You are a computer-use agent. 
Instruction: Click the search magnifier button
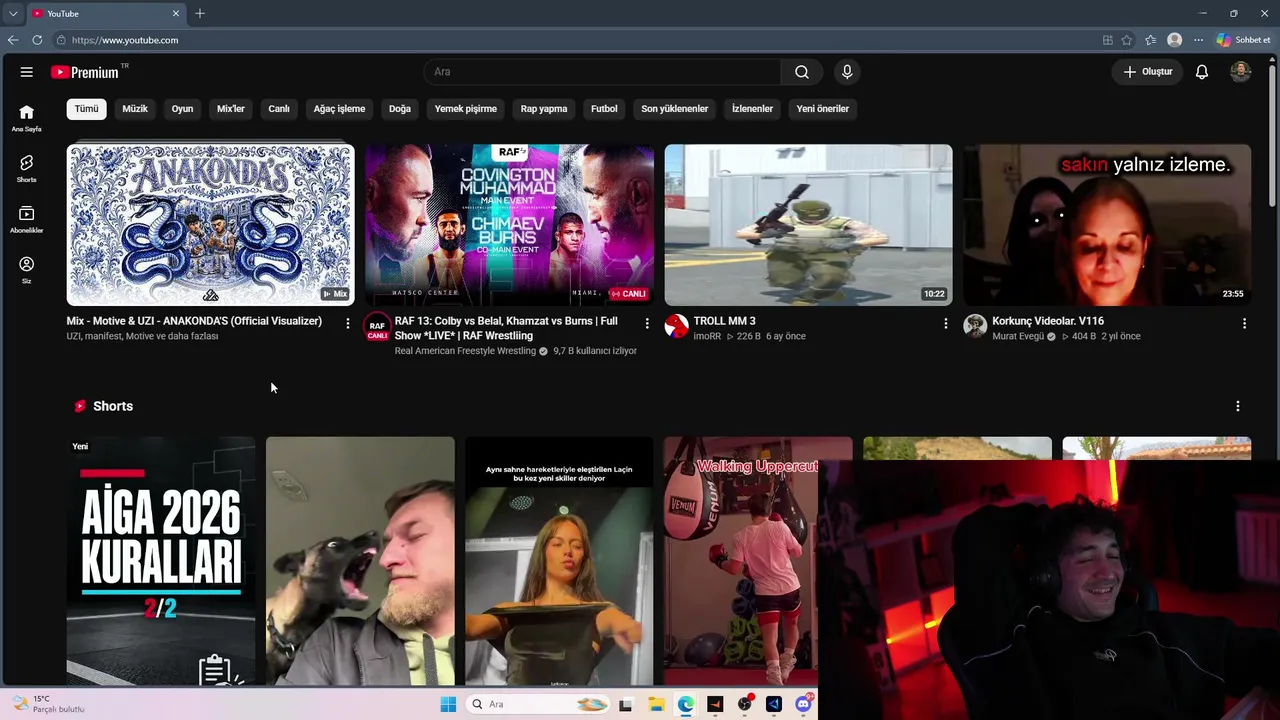(802, 72)
